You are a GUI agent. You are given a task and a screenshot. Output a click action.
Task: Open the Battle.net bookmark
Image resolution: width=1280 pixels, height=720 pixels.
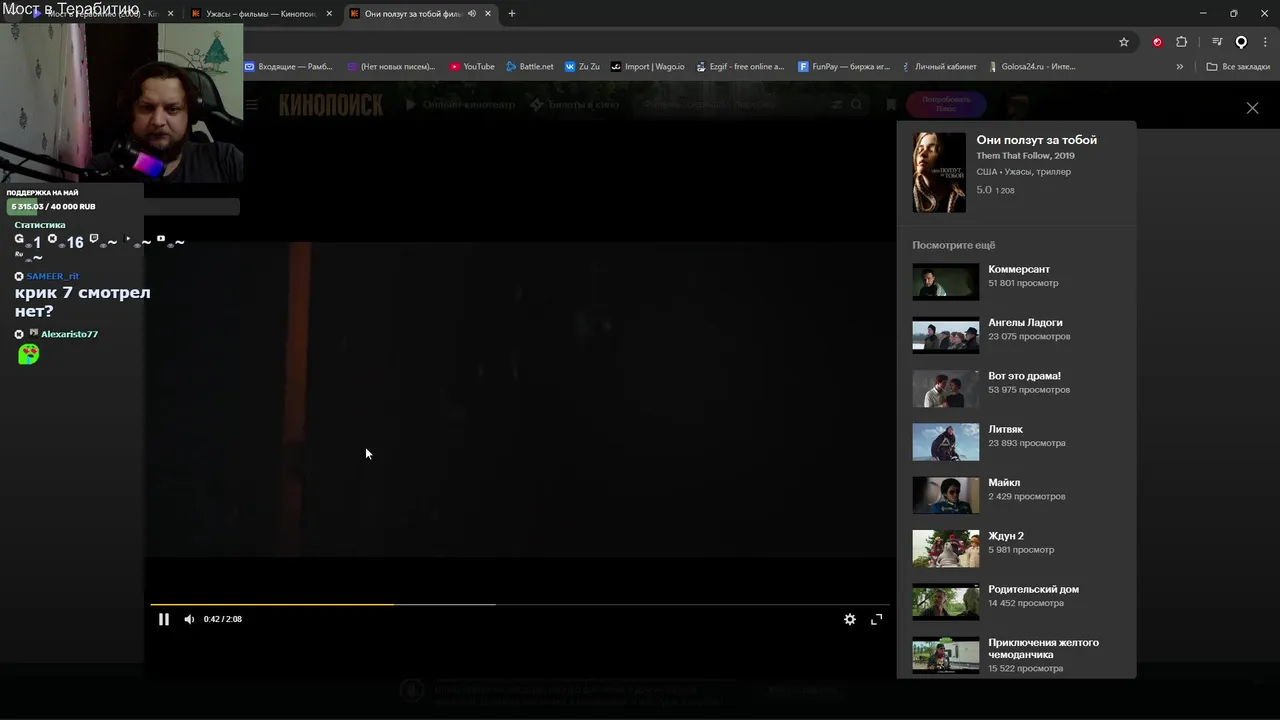click(x=529, y=67)
